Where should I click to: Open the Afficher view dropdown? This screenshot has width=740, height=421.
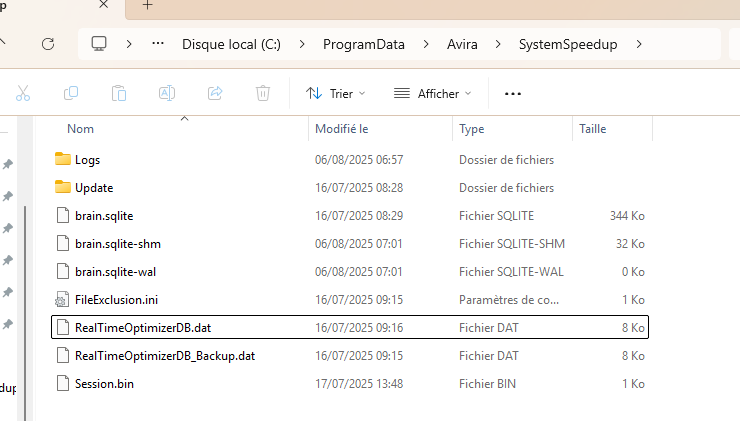432,93
